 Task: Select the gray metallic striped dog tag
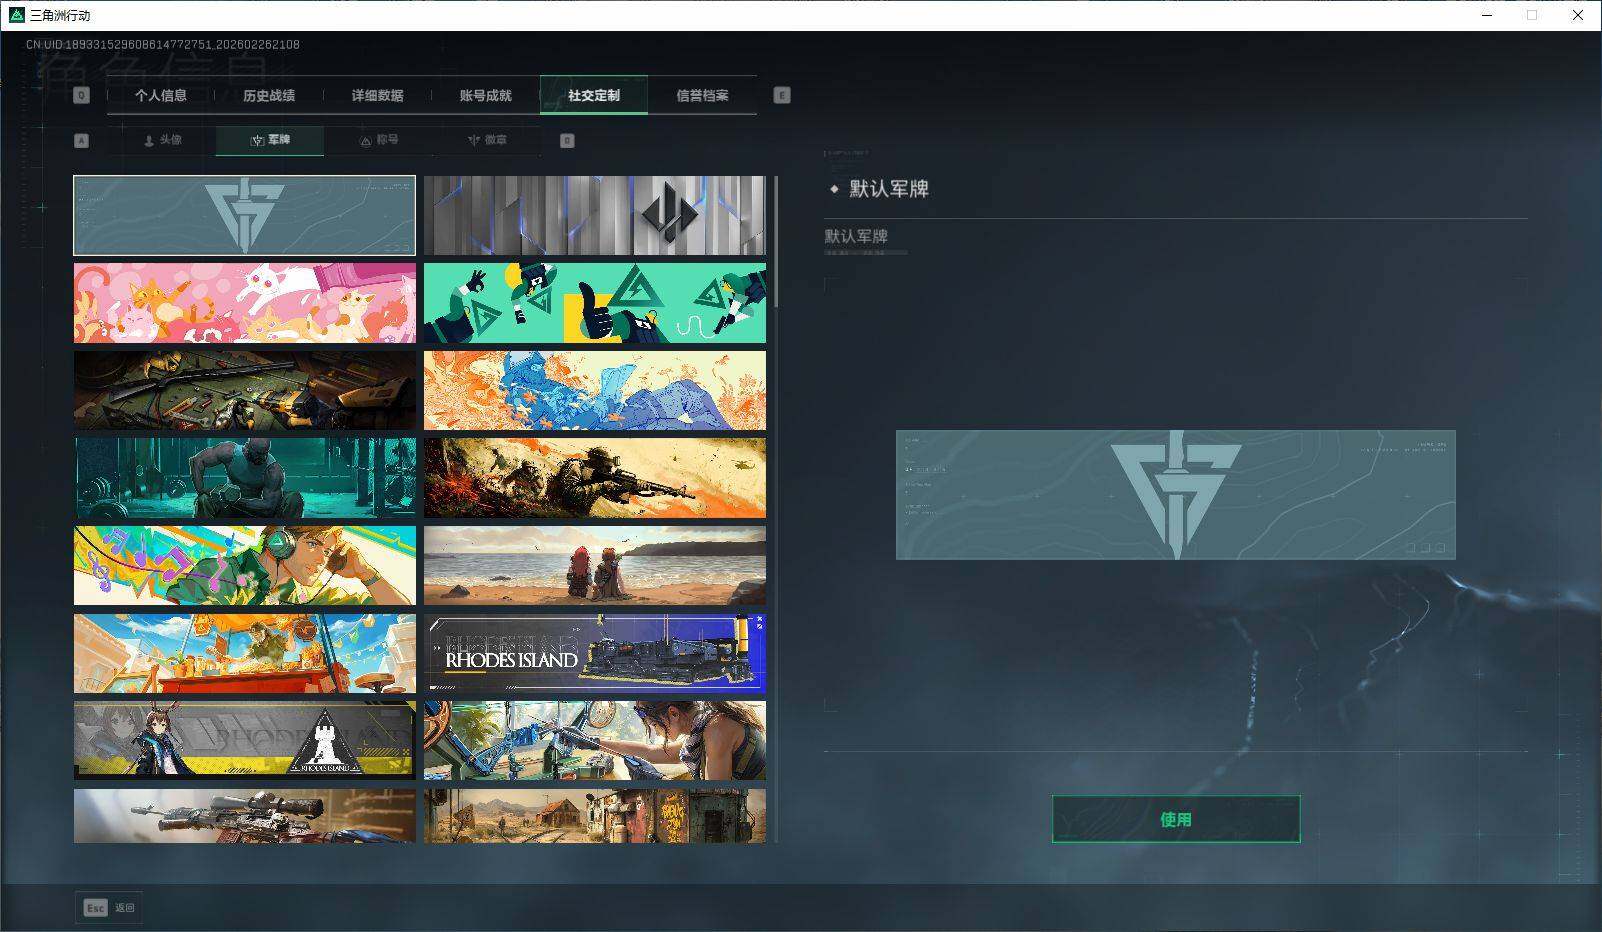[x=595, y=216]
